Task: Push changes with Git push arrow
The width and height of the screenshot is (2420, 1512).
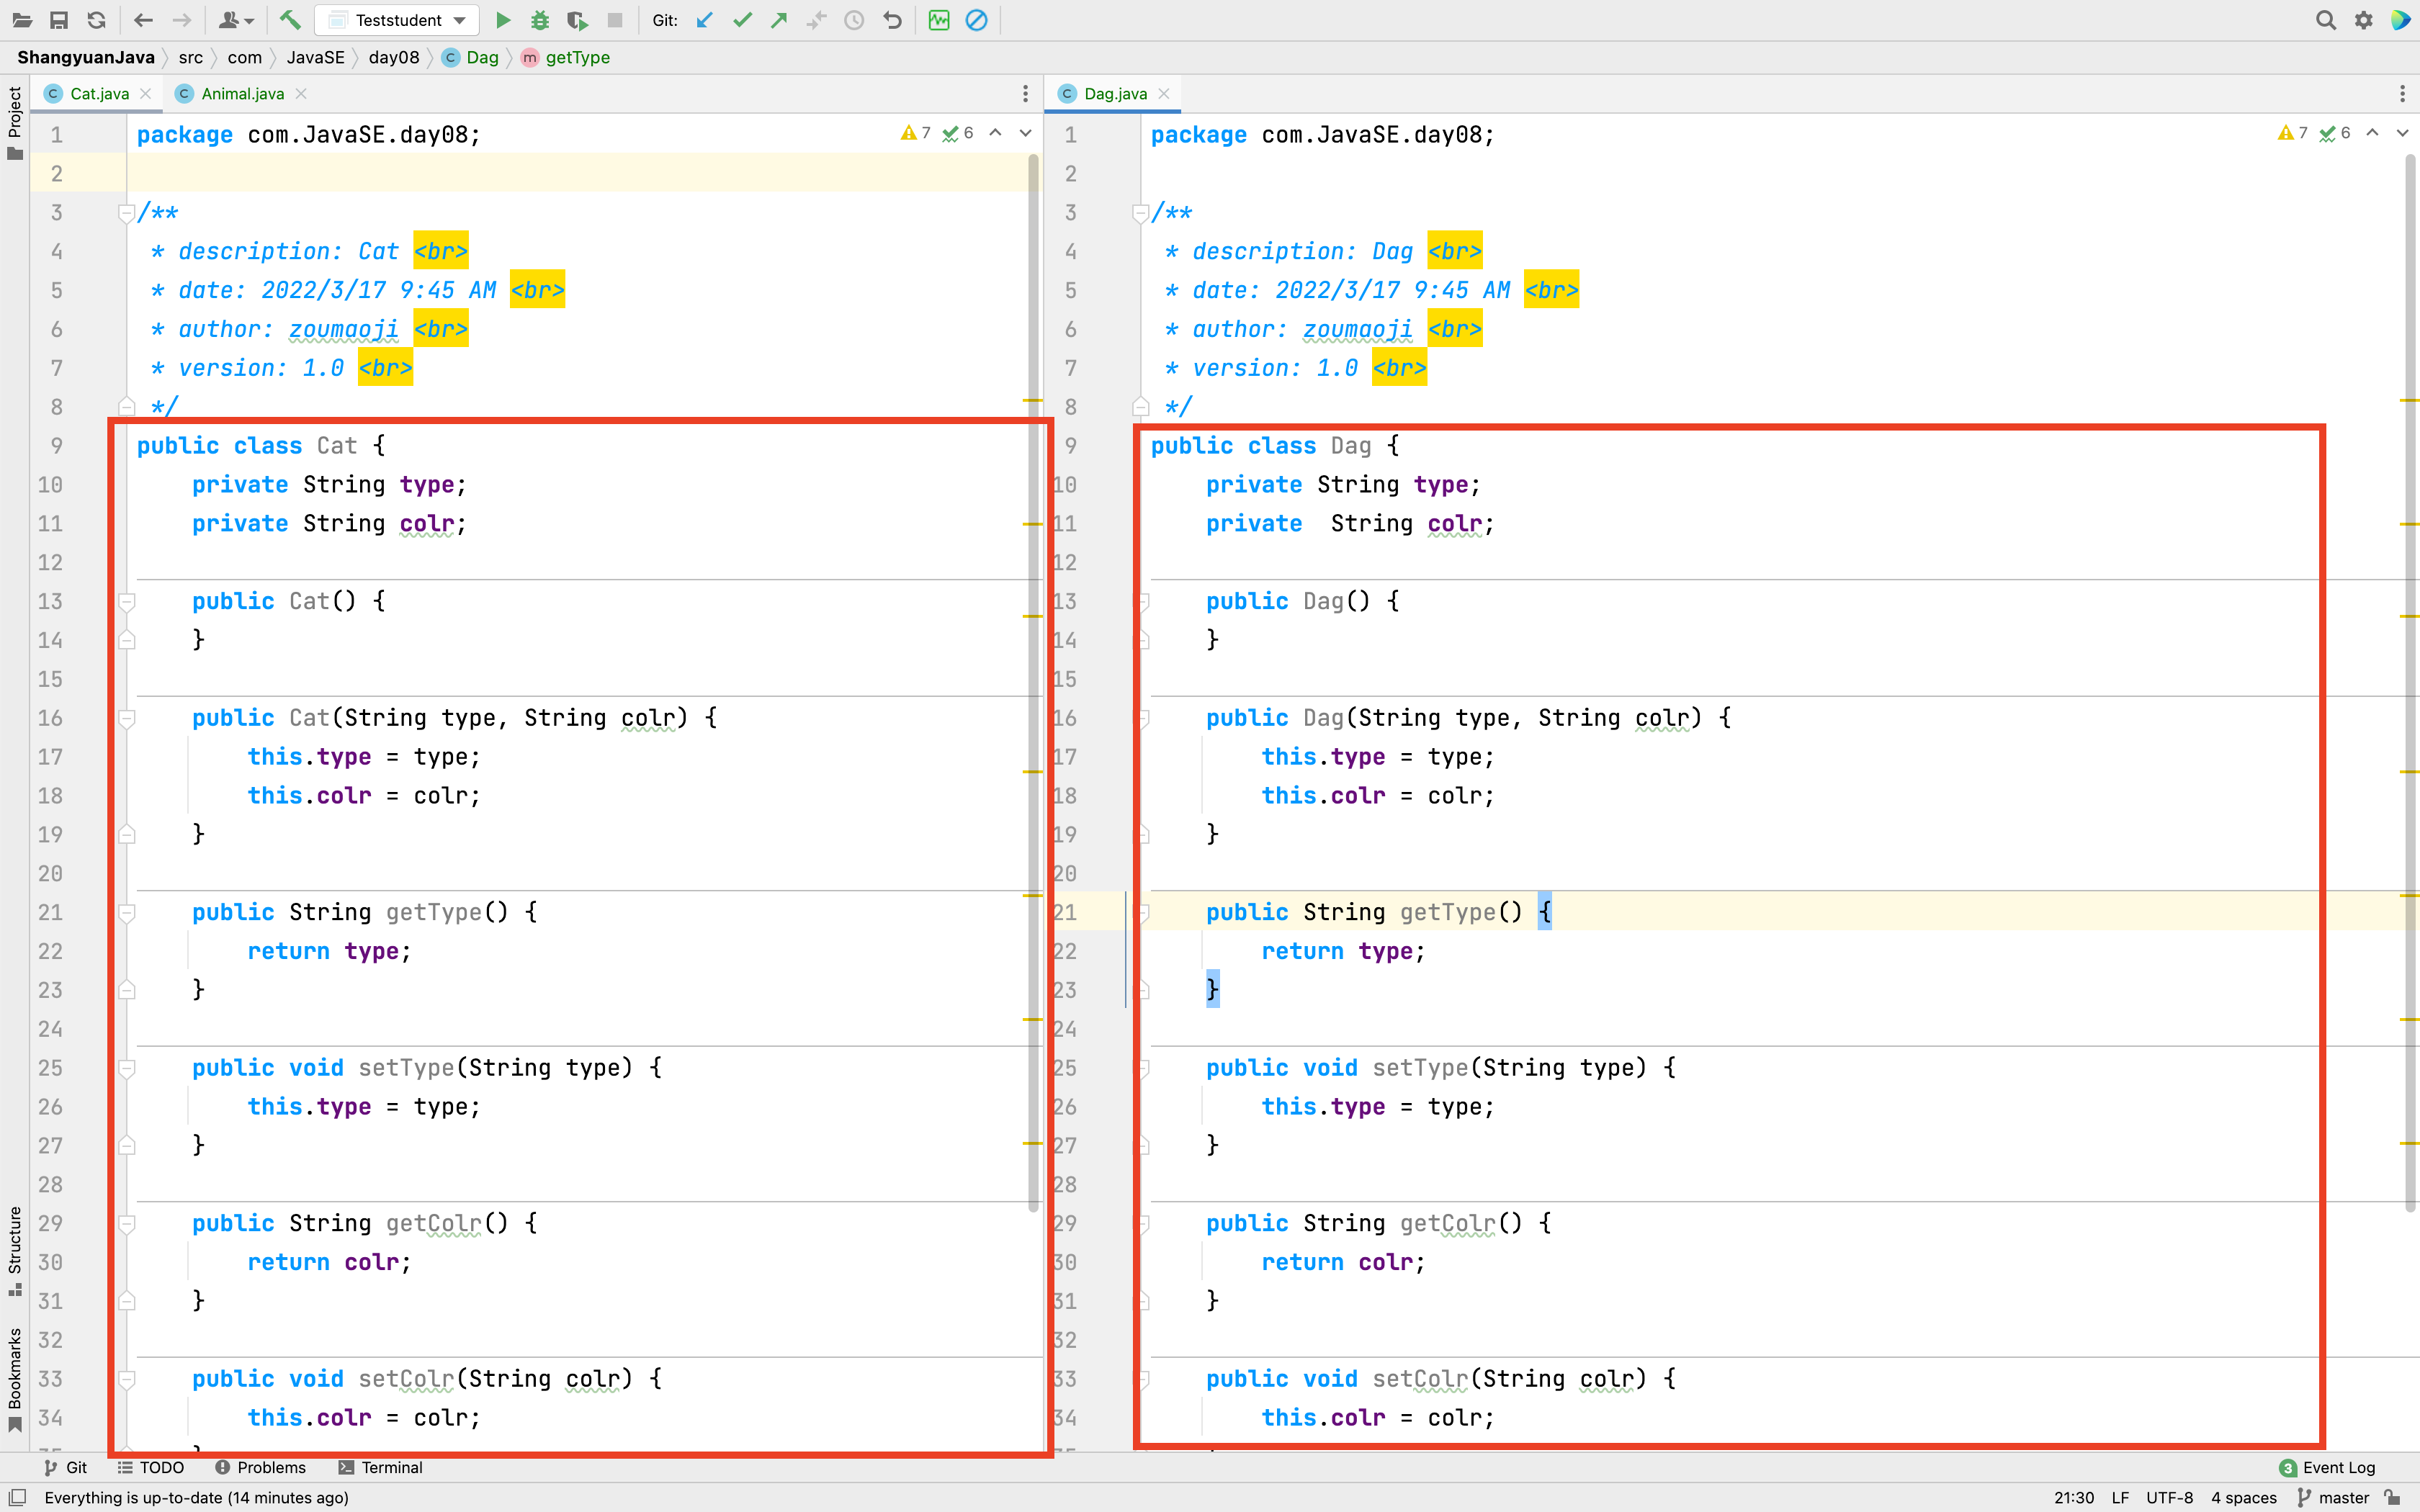Action: click(779, 20)
